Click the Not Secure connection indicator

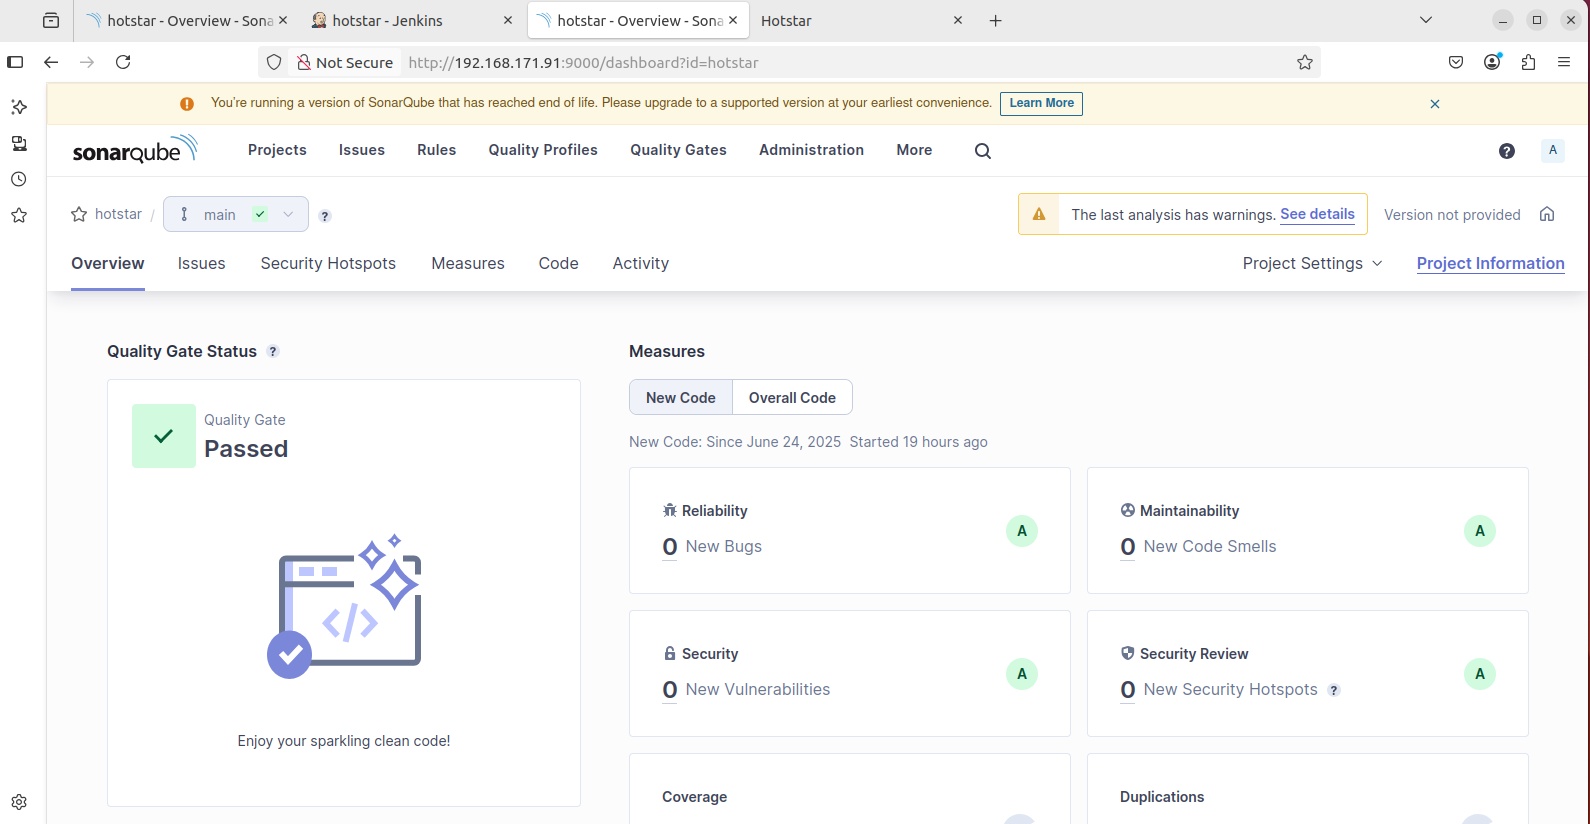[x=345, y=62]
